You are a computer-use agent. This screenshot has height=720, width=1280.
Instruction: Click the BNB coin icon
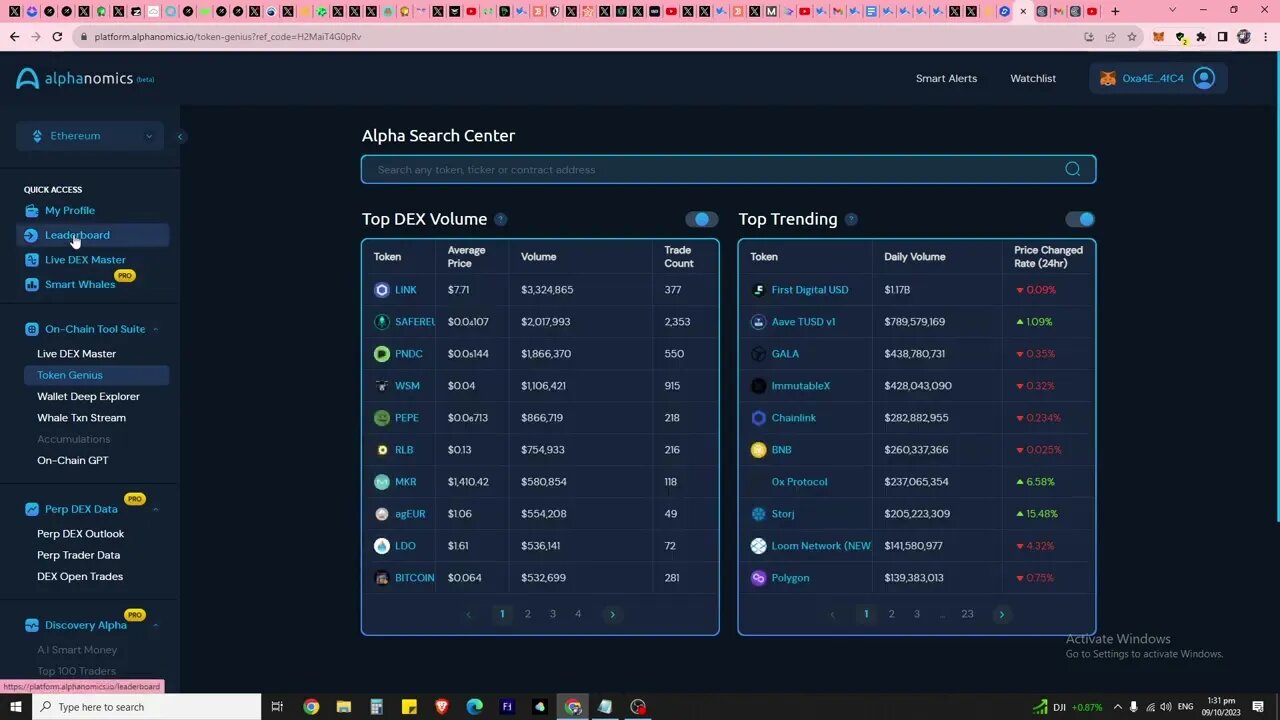[x=758, y=450]
